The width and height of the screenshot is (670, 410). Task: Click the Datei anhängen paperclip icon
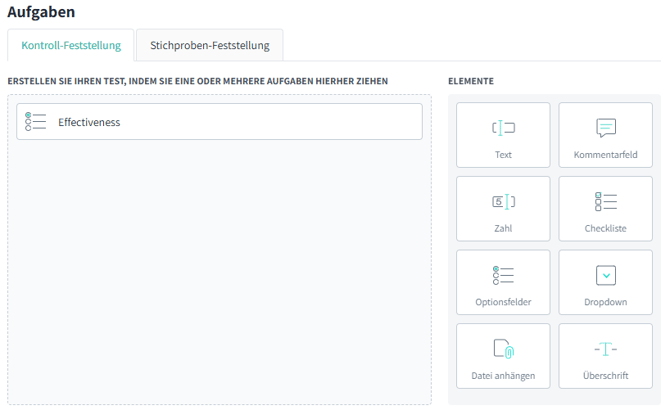(503, 349)
